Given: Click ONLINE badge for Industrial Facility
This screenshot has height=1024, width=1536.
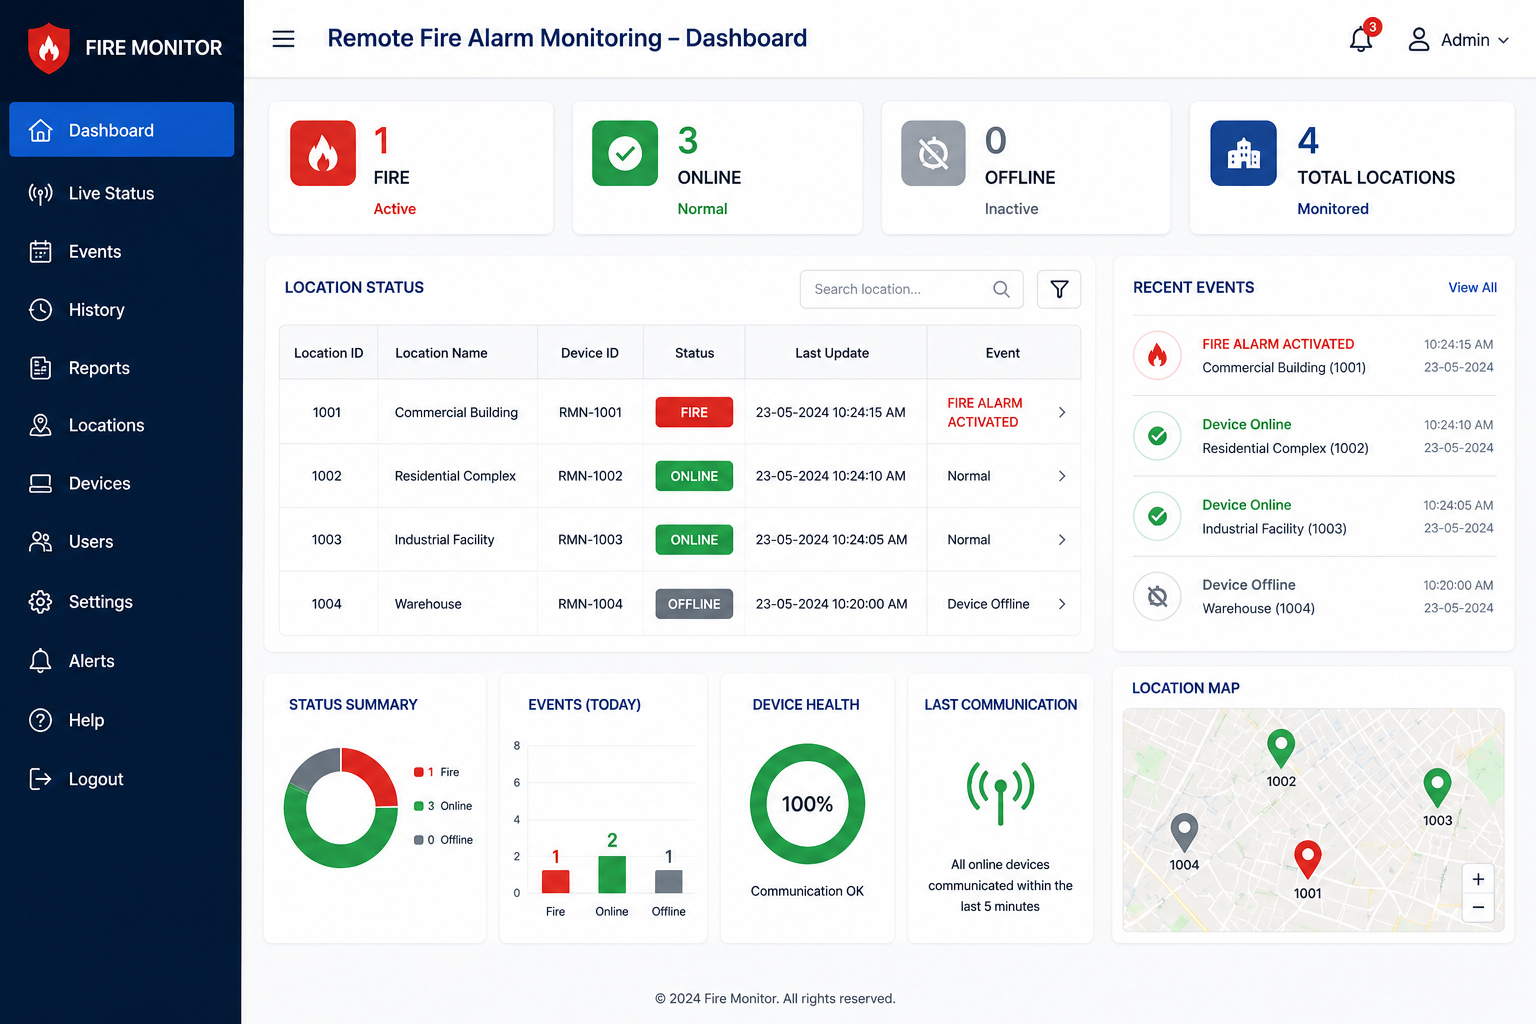Looking at the screenshot, I should 694,540.
